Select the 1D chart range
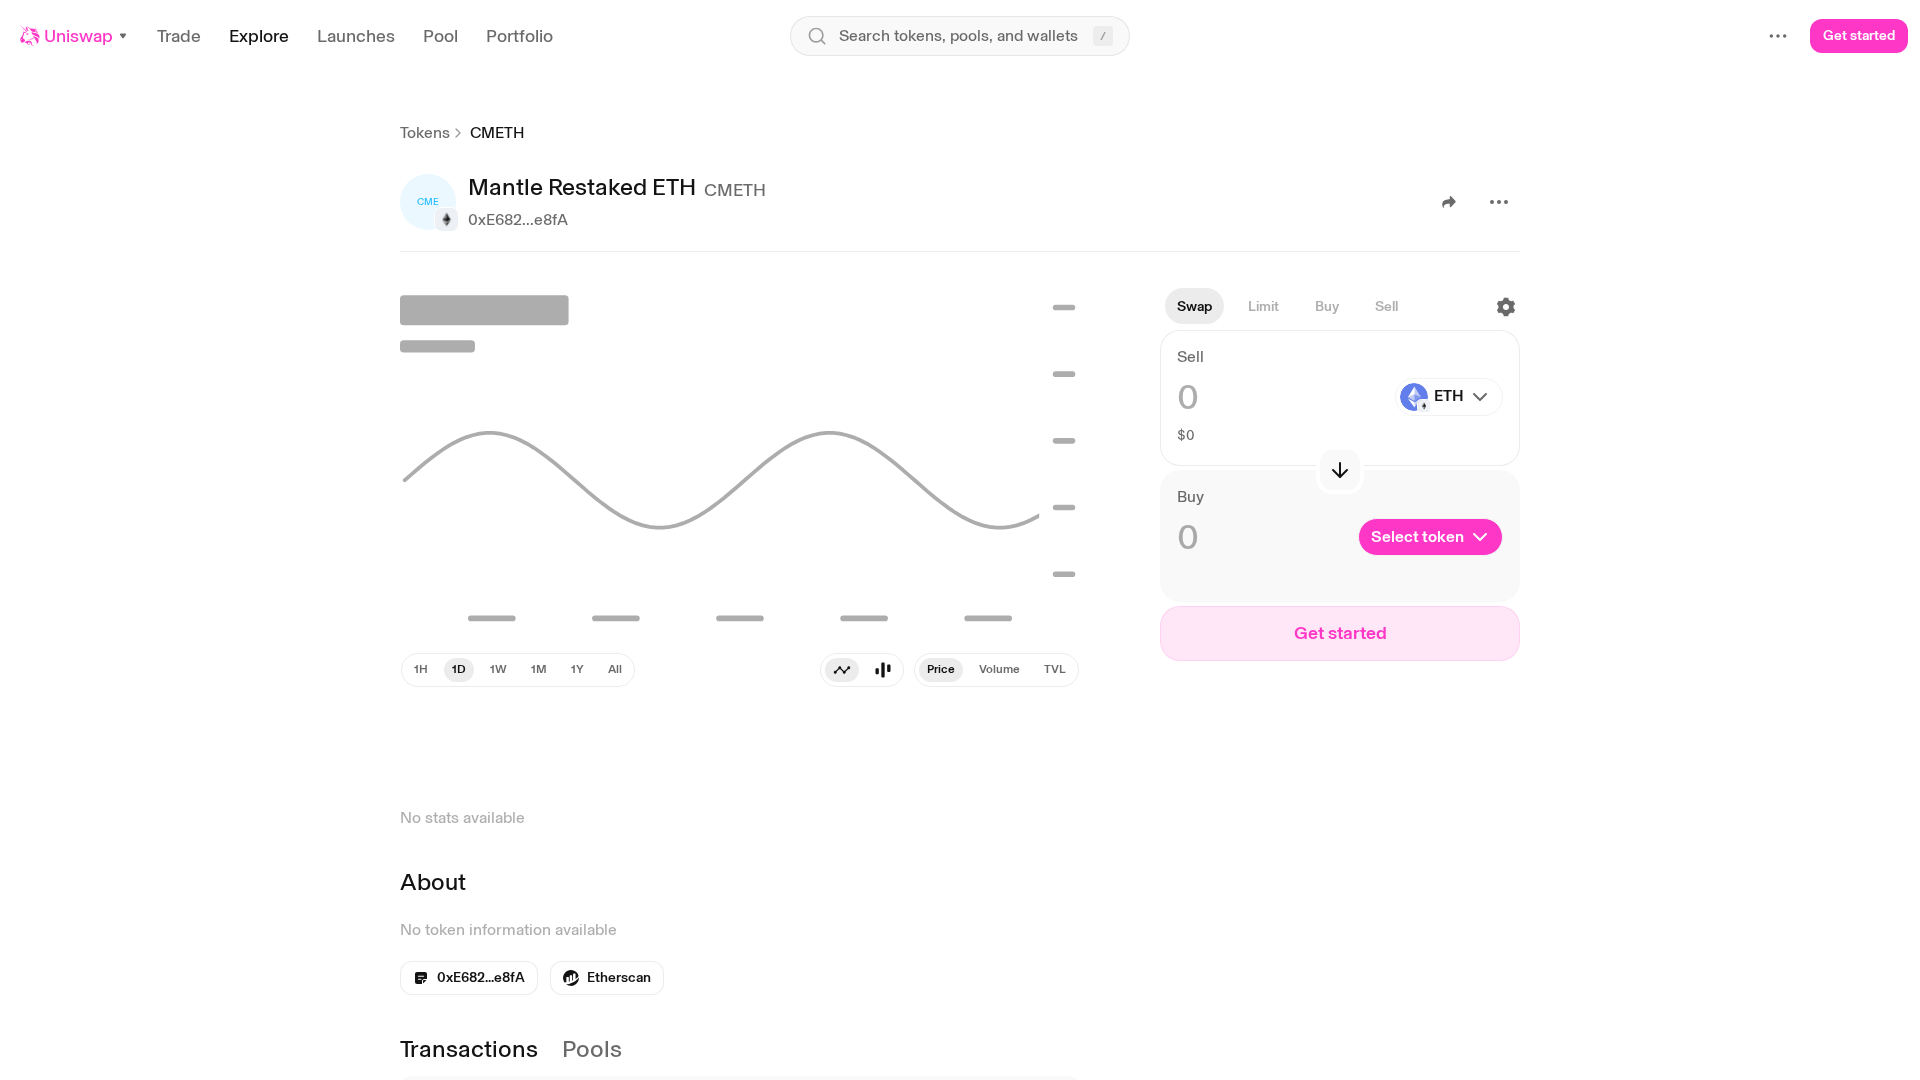The height and width of the screenshot is (1080, 1920). [x=459, y=670]
